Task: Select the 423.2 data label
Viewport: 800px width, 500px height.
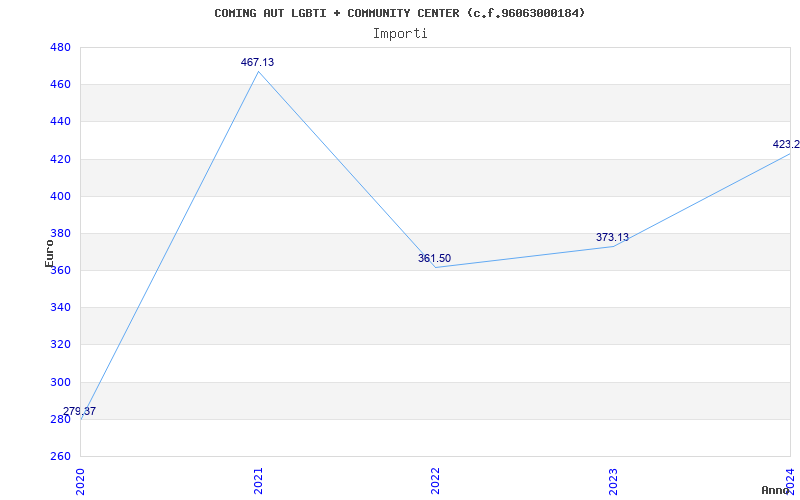Action: [x=786, y=144]
